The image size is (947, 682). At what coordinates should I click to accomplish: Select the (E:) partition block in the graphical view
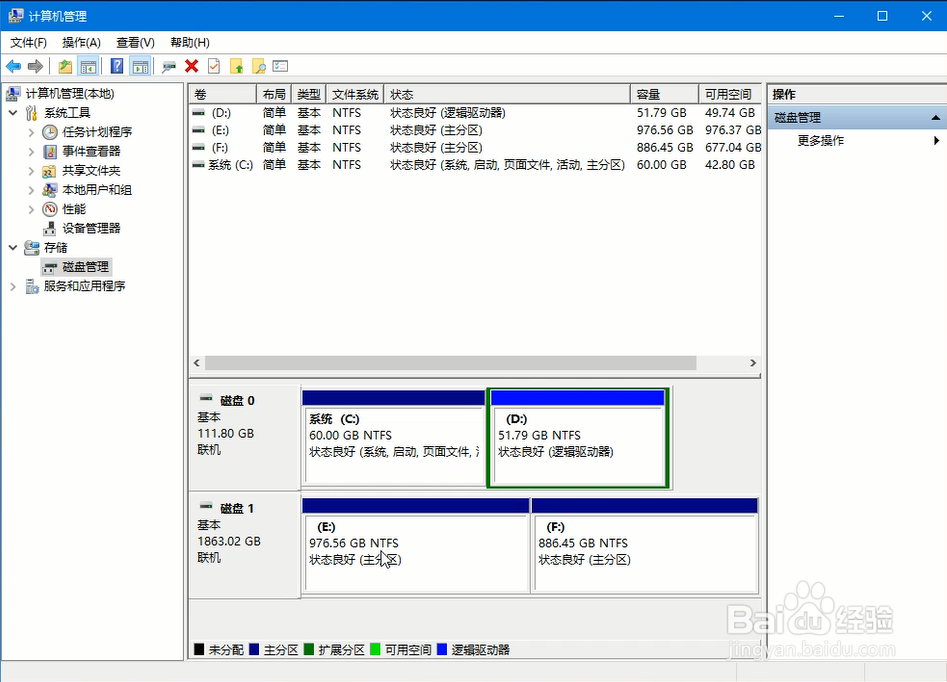(x=415, y=545)
